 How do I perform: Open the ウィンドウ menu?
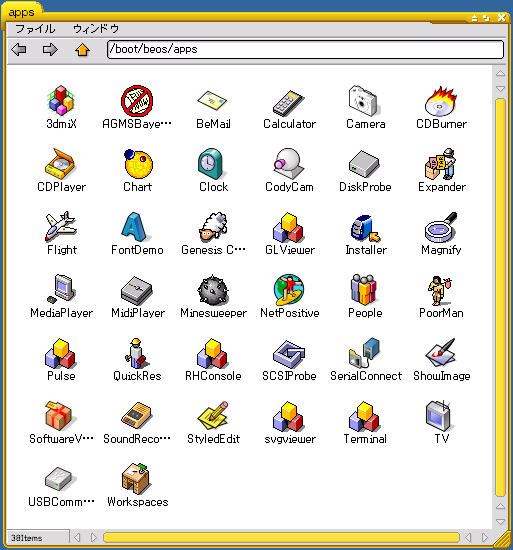pyautogui.click(x=96, y=29)
